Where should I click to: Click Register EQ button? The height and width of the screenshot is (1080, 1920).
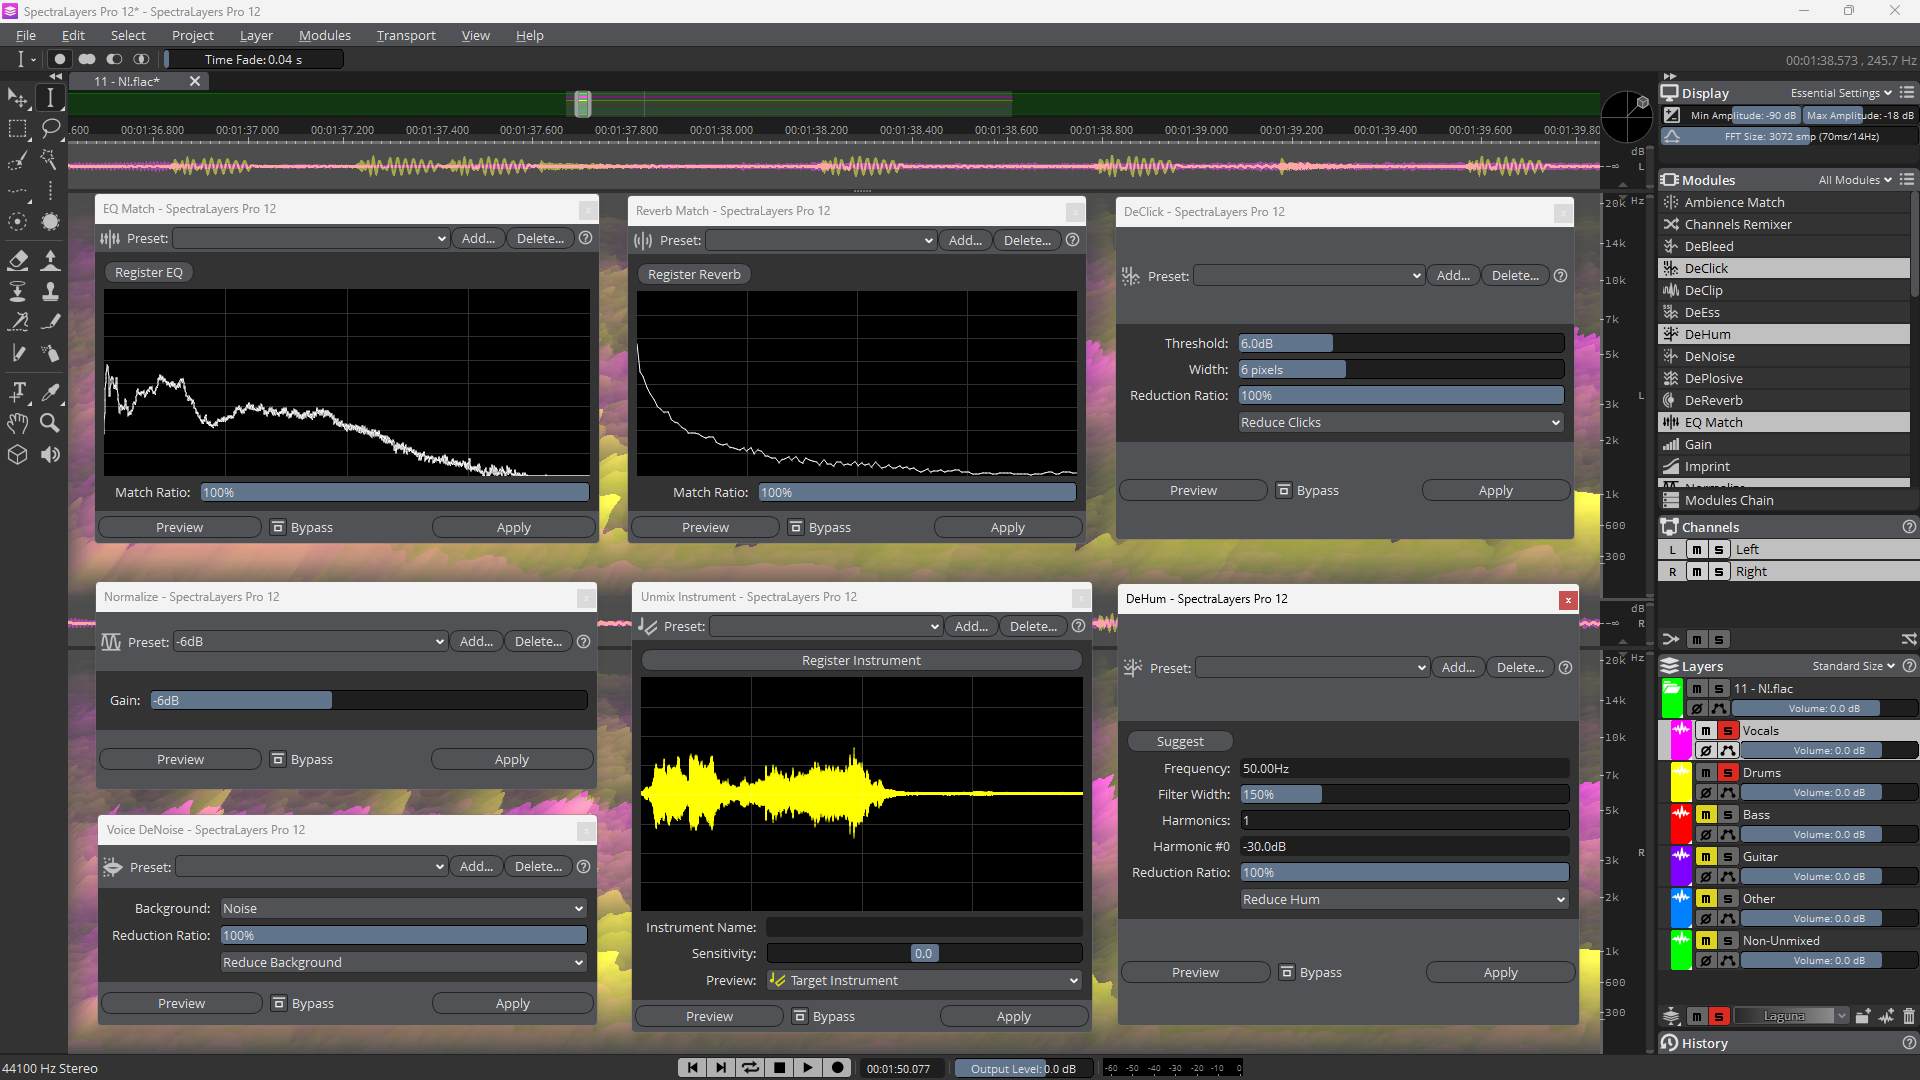coord(149,272)
